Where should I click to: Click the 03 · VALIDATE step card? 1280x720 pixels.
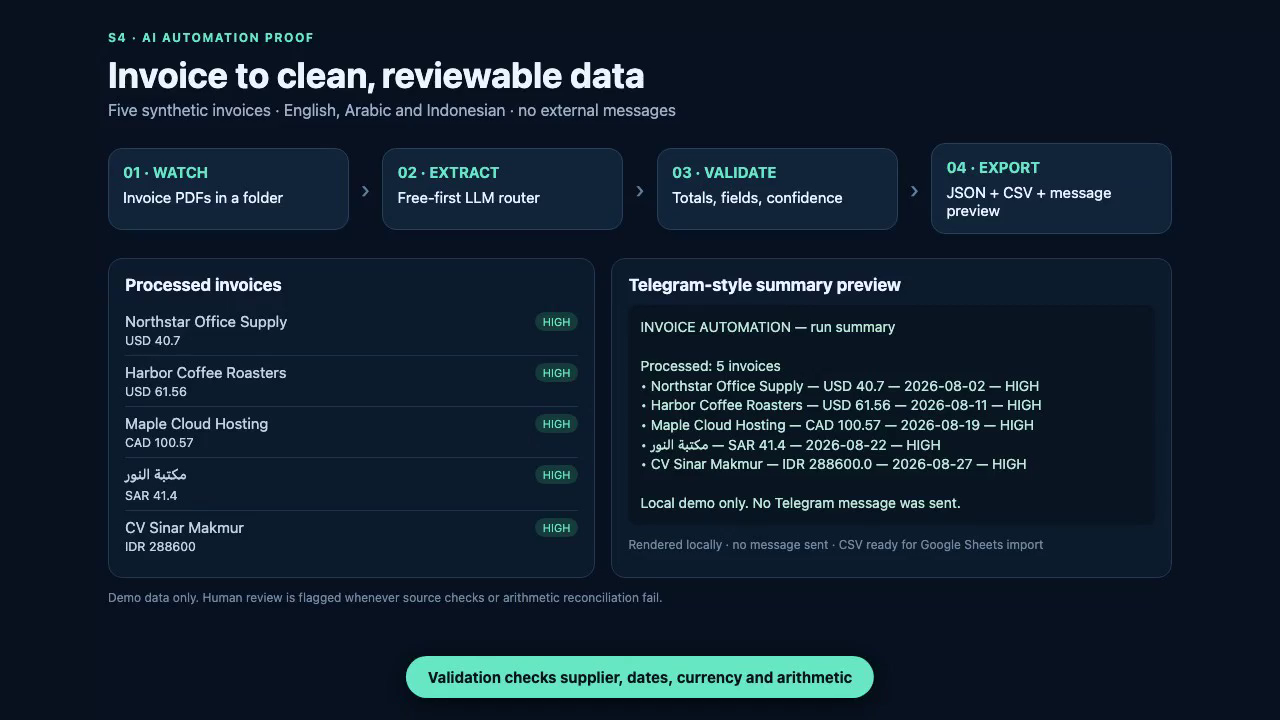tap(777, 189)
